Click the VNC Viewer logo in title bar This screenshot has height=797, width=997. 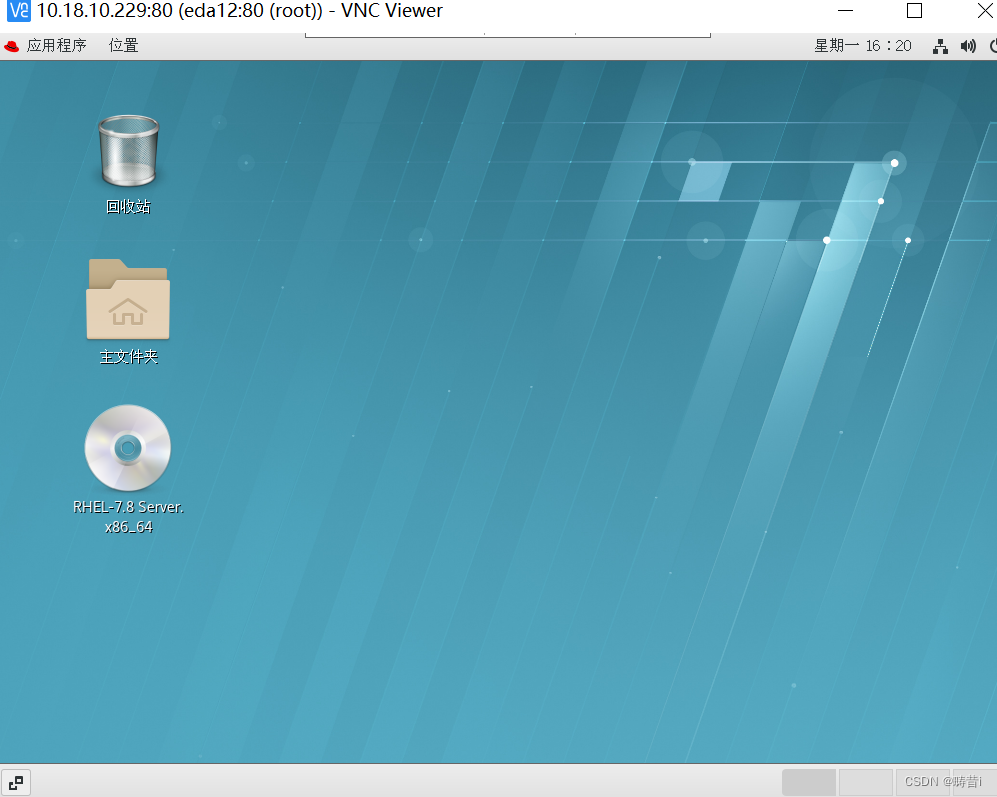pyautogui.click(x=17, y=11)
